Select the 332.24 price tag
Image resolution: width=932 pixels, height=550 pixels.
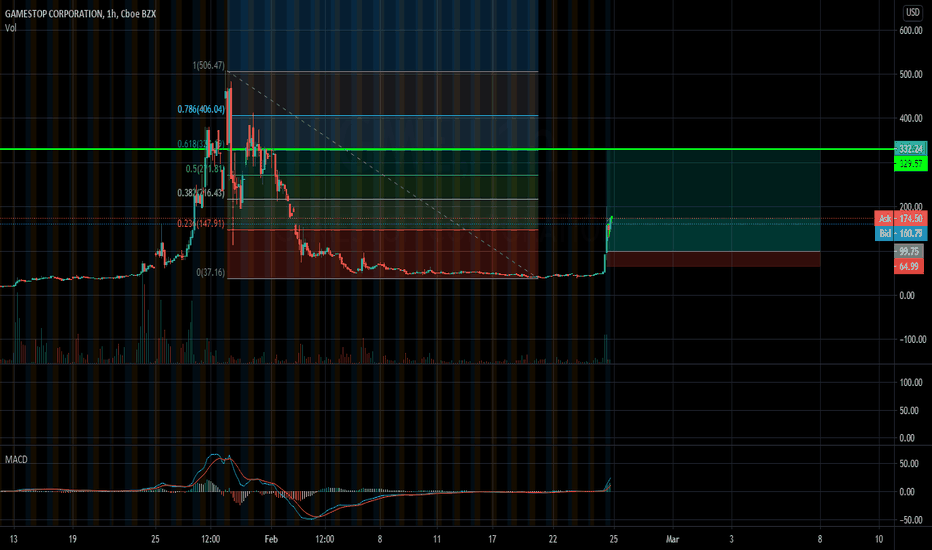click(910, 149)
